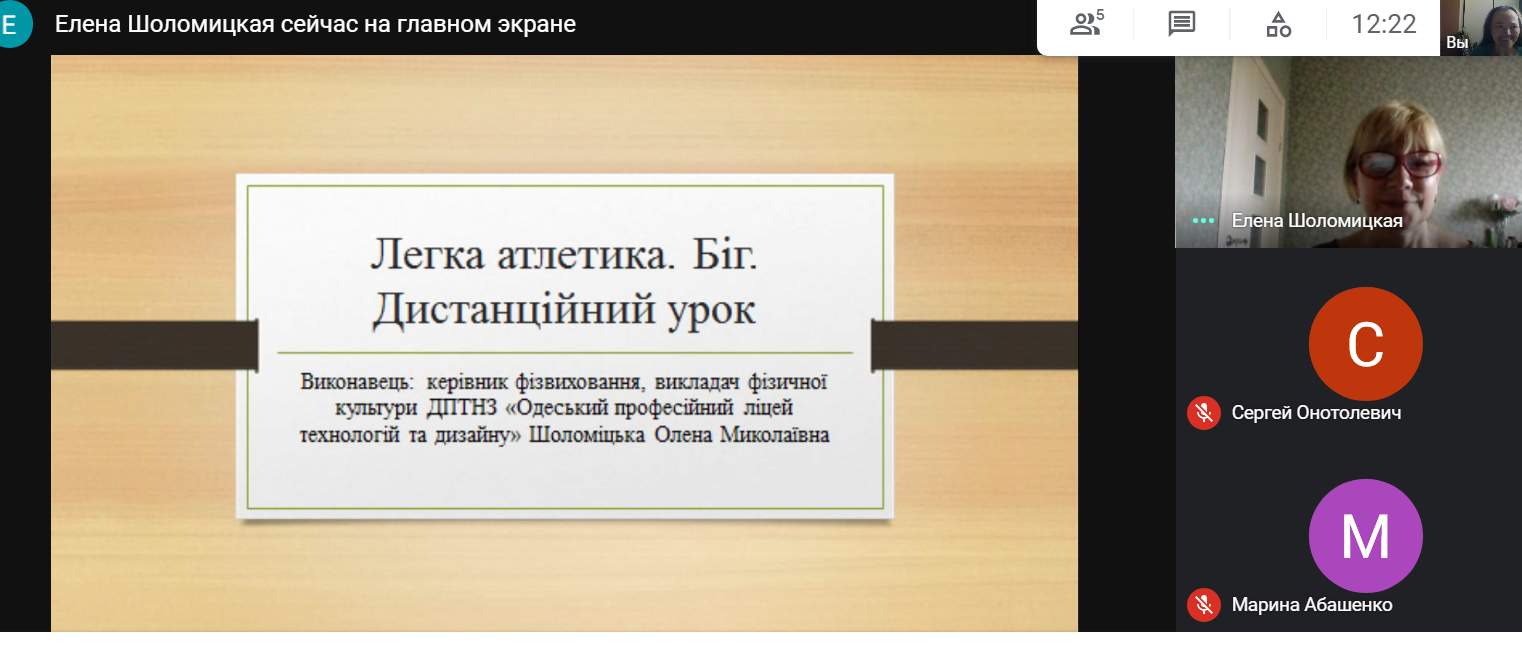Click the 12:22 clock display

[1384, 24]
